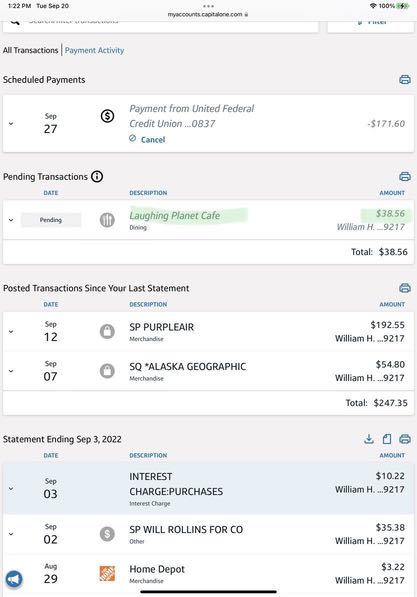Print Posted Transactions Since Last Statement

coord(405,288)
